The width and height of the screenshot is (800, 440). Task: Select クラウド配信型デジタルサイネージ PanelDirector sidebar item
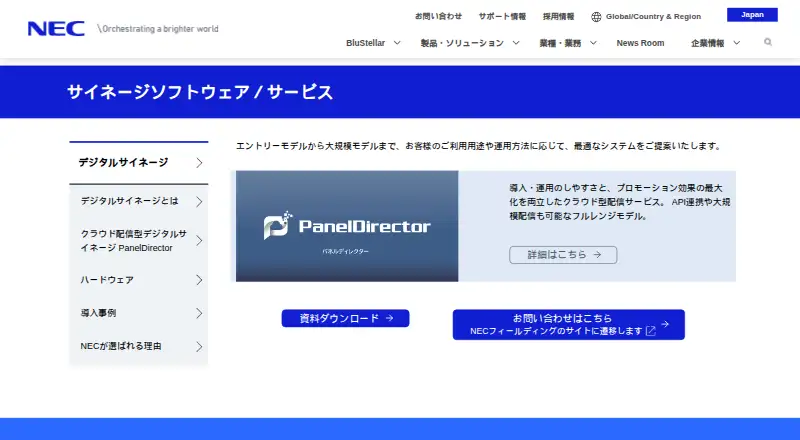point(139,240)
